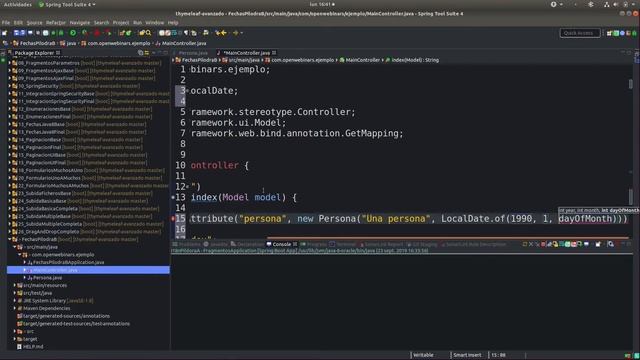Close the Package Explorer view tab
The image size is (640, 360).
(x=58, y=53)
